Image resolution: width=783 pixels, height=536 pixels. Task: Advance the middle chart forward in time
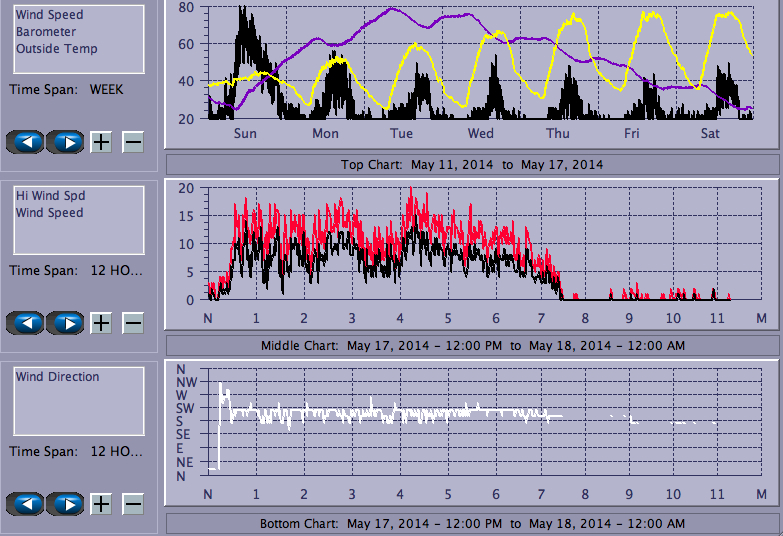tap(65, 323)
